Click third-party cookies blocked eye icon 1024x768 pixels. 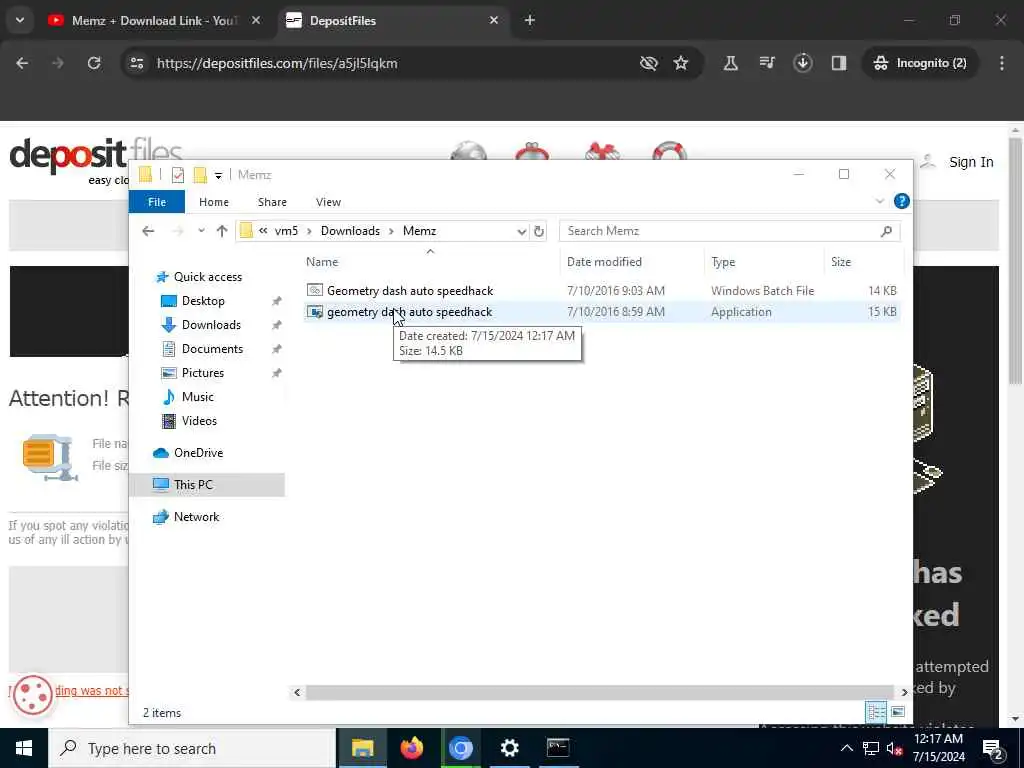(648, 63)
